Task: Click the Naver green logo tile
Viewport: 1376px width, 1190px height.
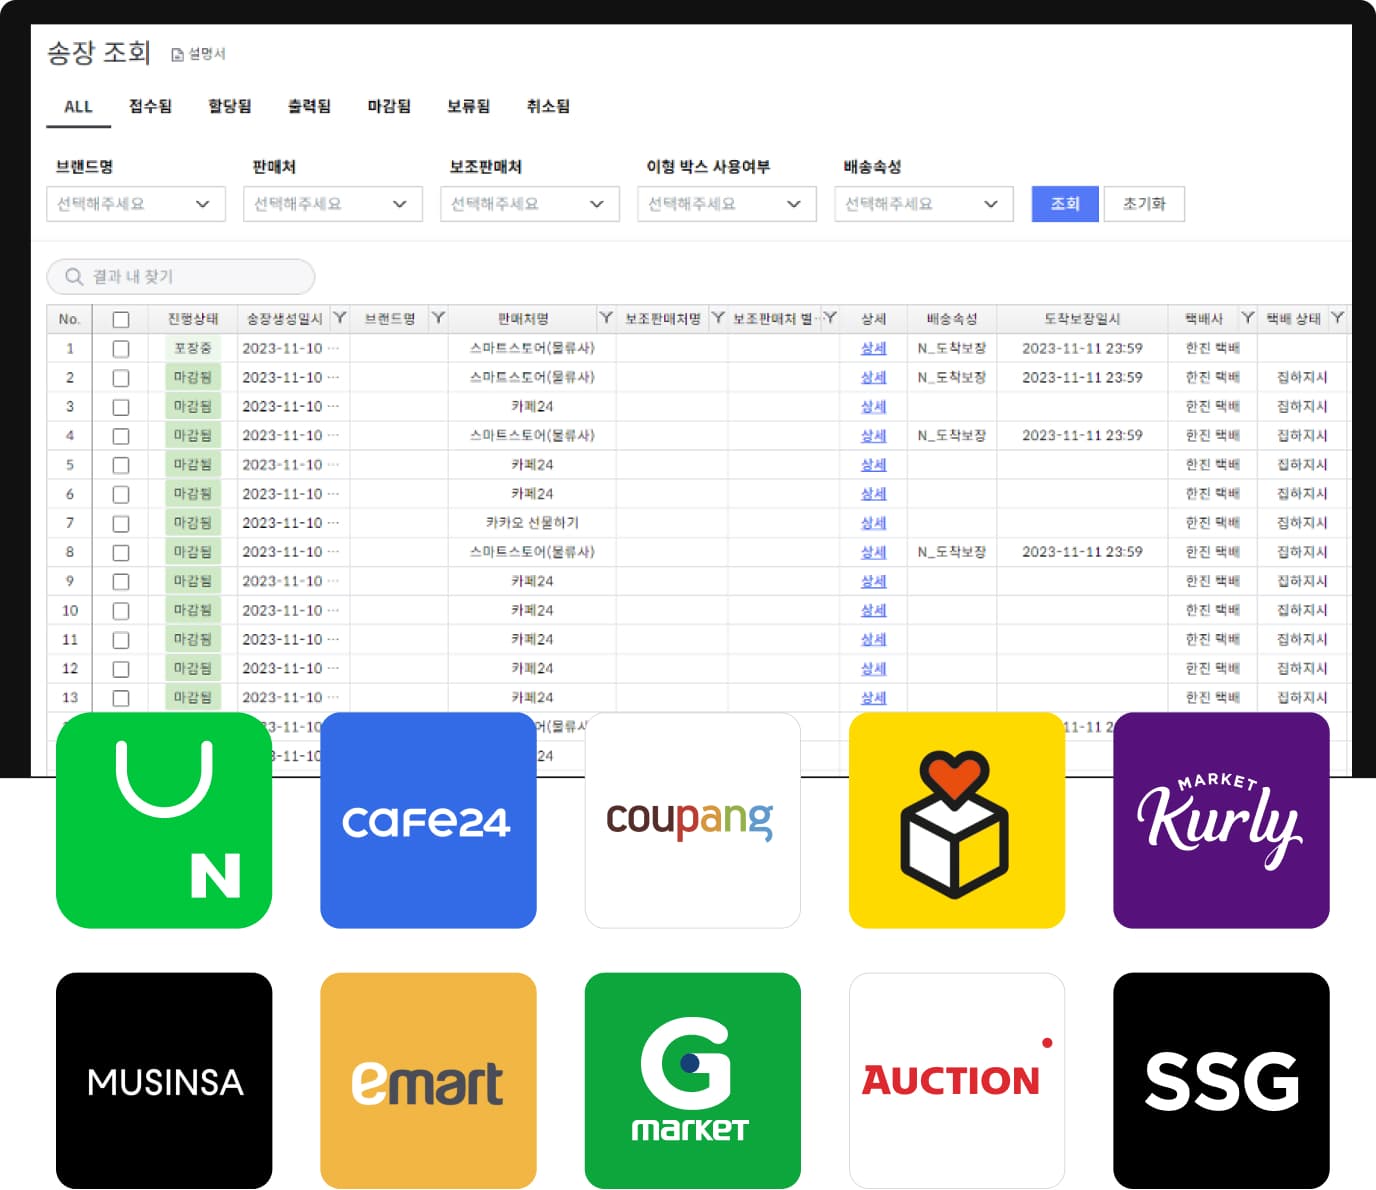Action: pos(164,820)
